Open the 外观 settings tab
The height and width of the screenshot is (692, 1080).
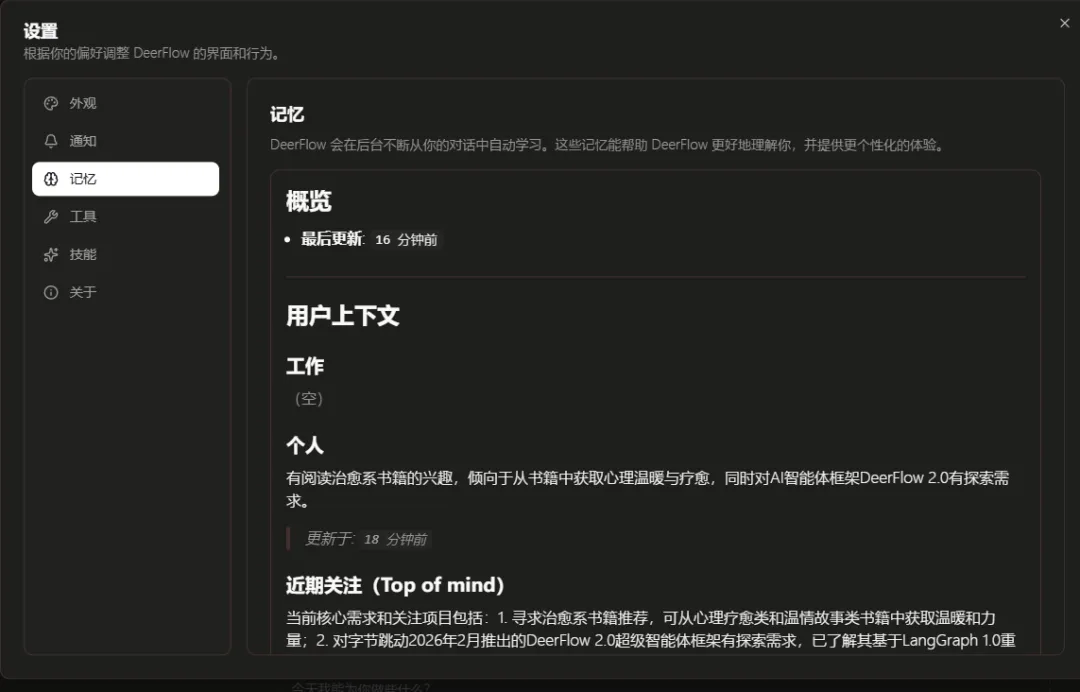(125, 103)
